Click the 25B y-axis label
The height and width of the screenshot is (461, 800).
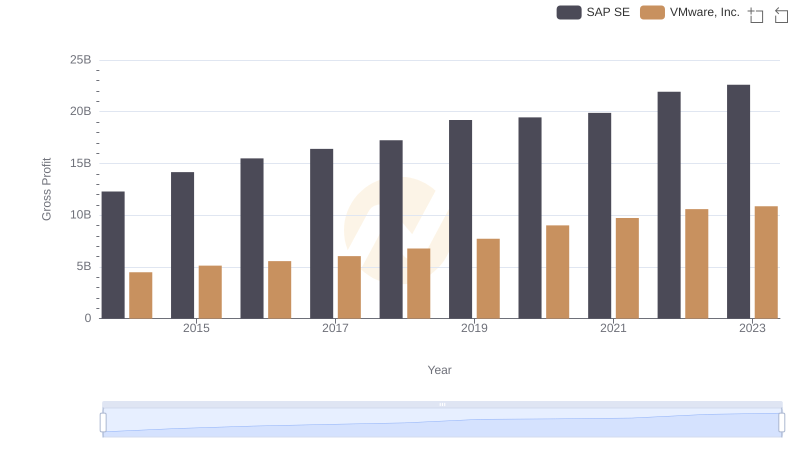(x=81, y=60)
